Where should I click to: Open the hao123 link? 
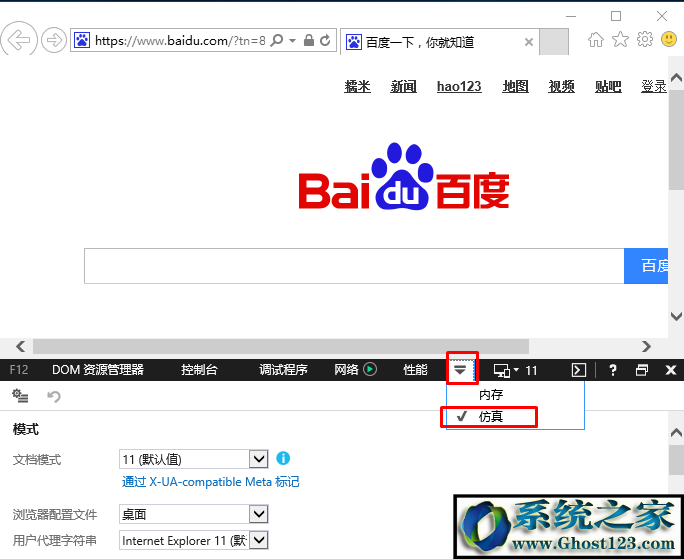pos(459,86)
